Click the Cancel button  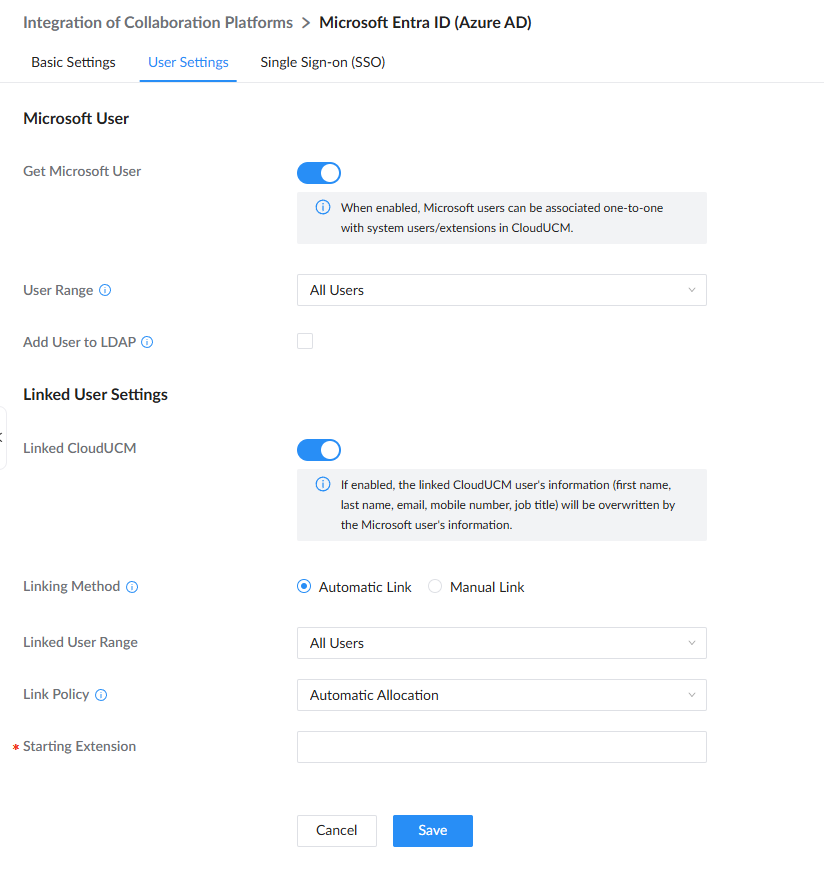click(337, 831)
